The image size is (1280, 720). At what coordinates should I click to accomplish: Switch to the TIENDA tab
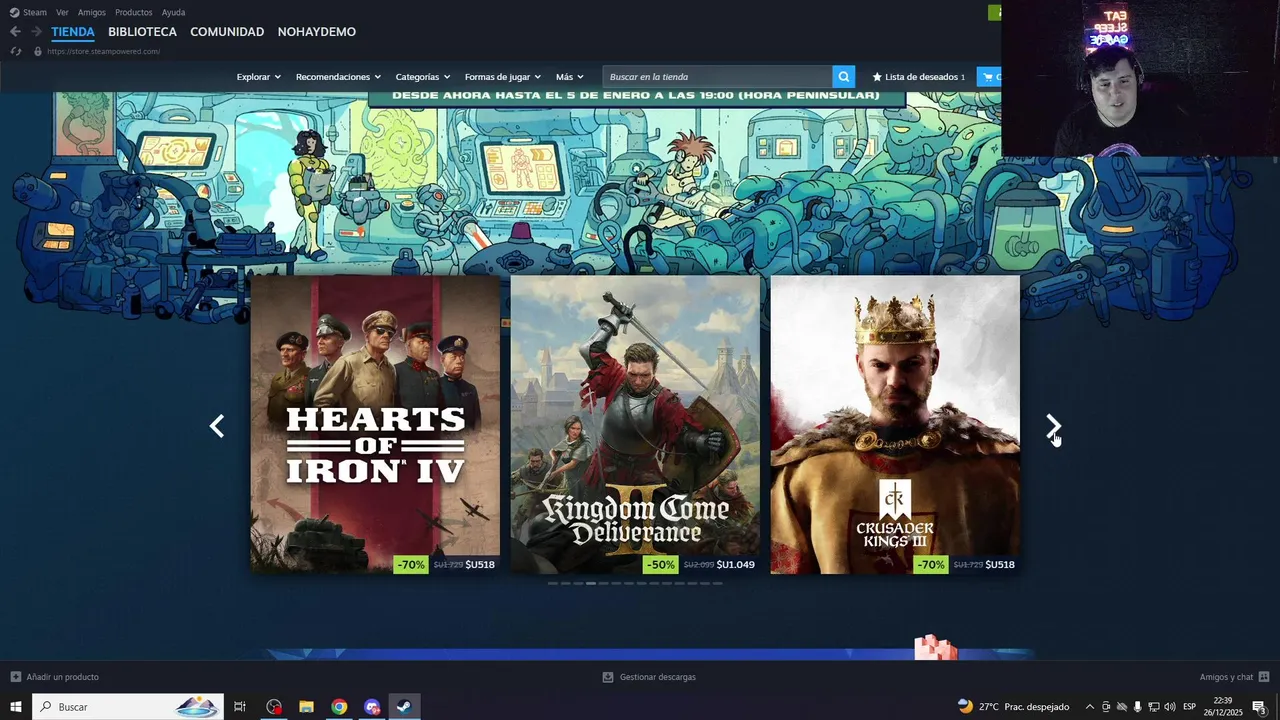(73, 32)
